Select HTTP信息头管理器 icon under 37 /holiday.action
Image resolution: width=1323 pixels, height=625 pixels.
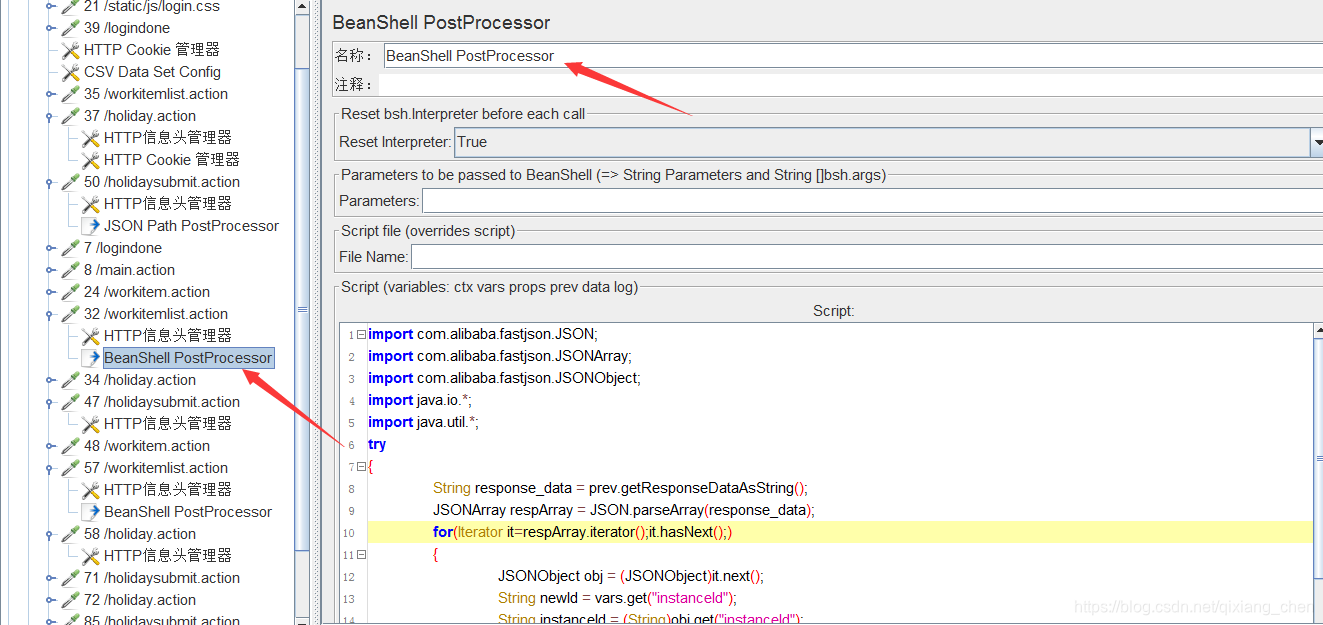point(90,138)
